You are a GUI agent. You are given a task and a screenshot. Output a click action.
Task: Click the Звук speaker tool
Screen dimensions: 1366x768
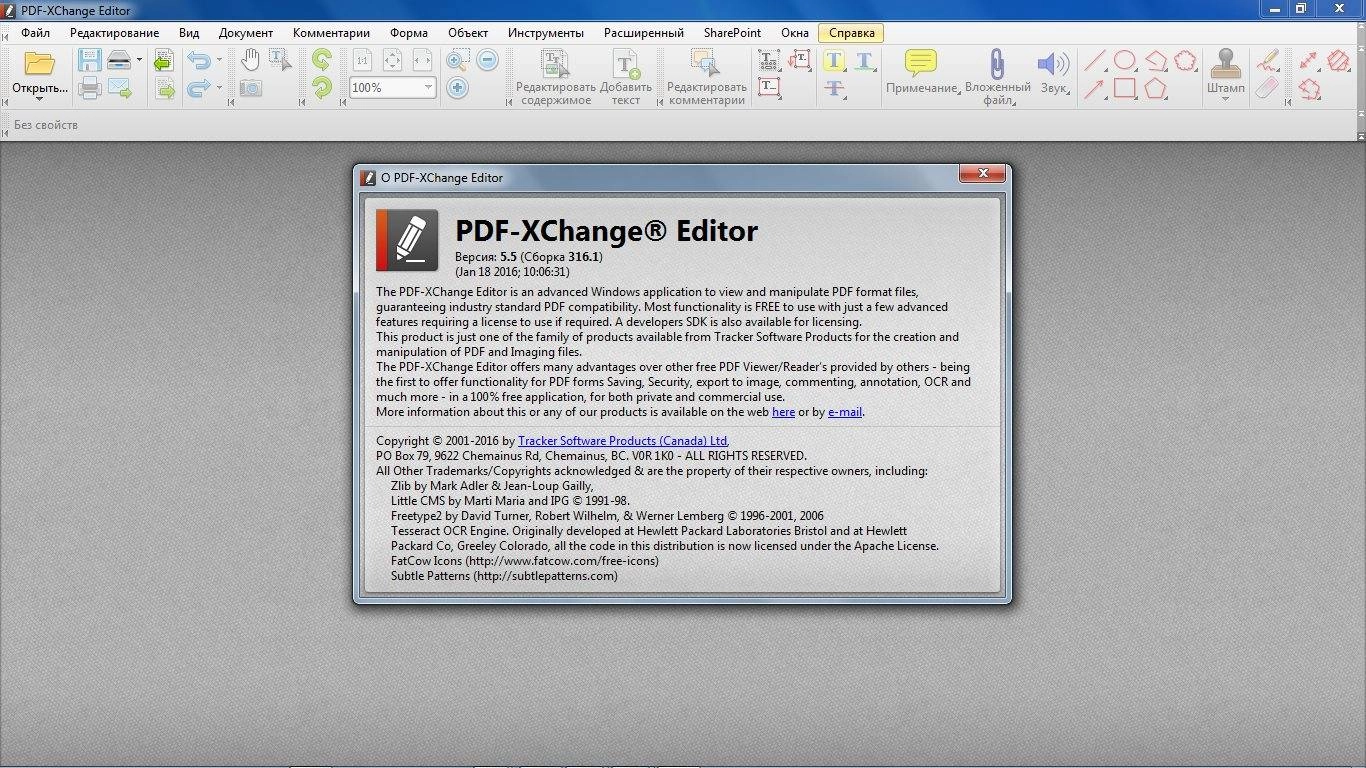1053,72
